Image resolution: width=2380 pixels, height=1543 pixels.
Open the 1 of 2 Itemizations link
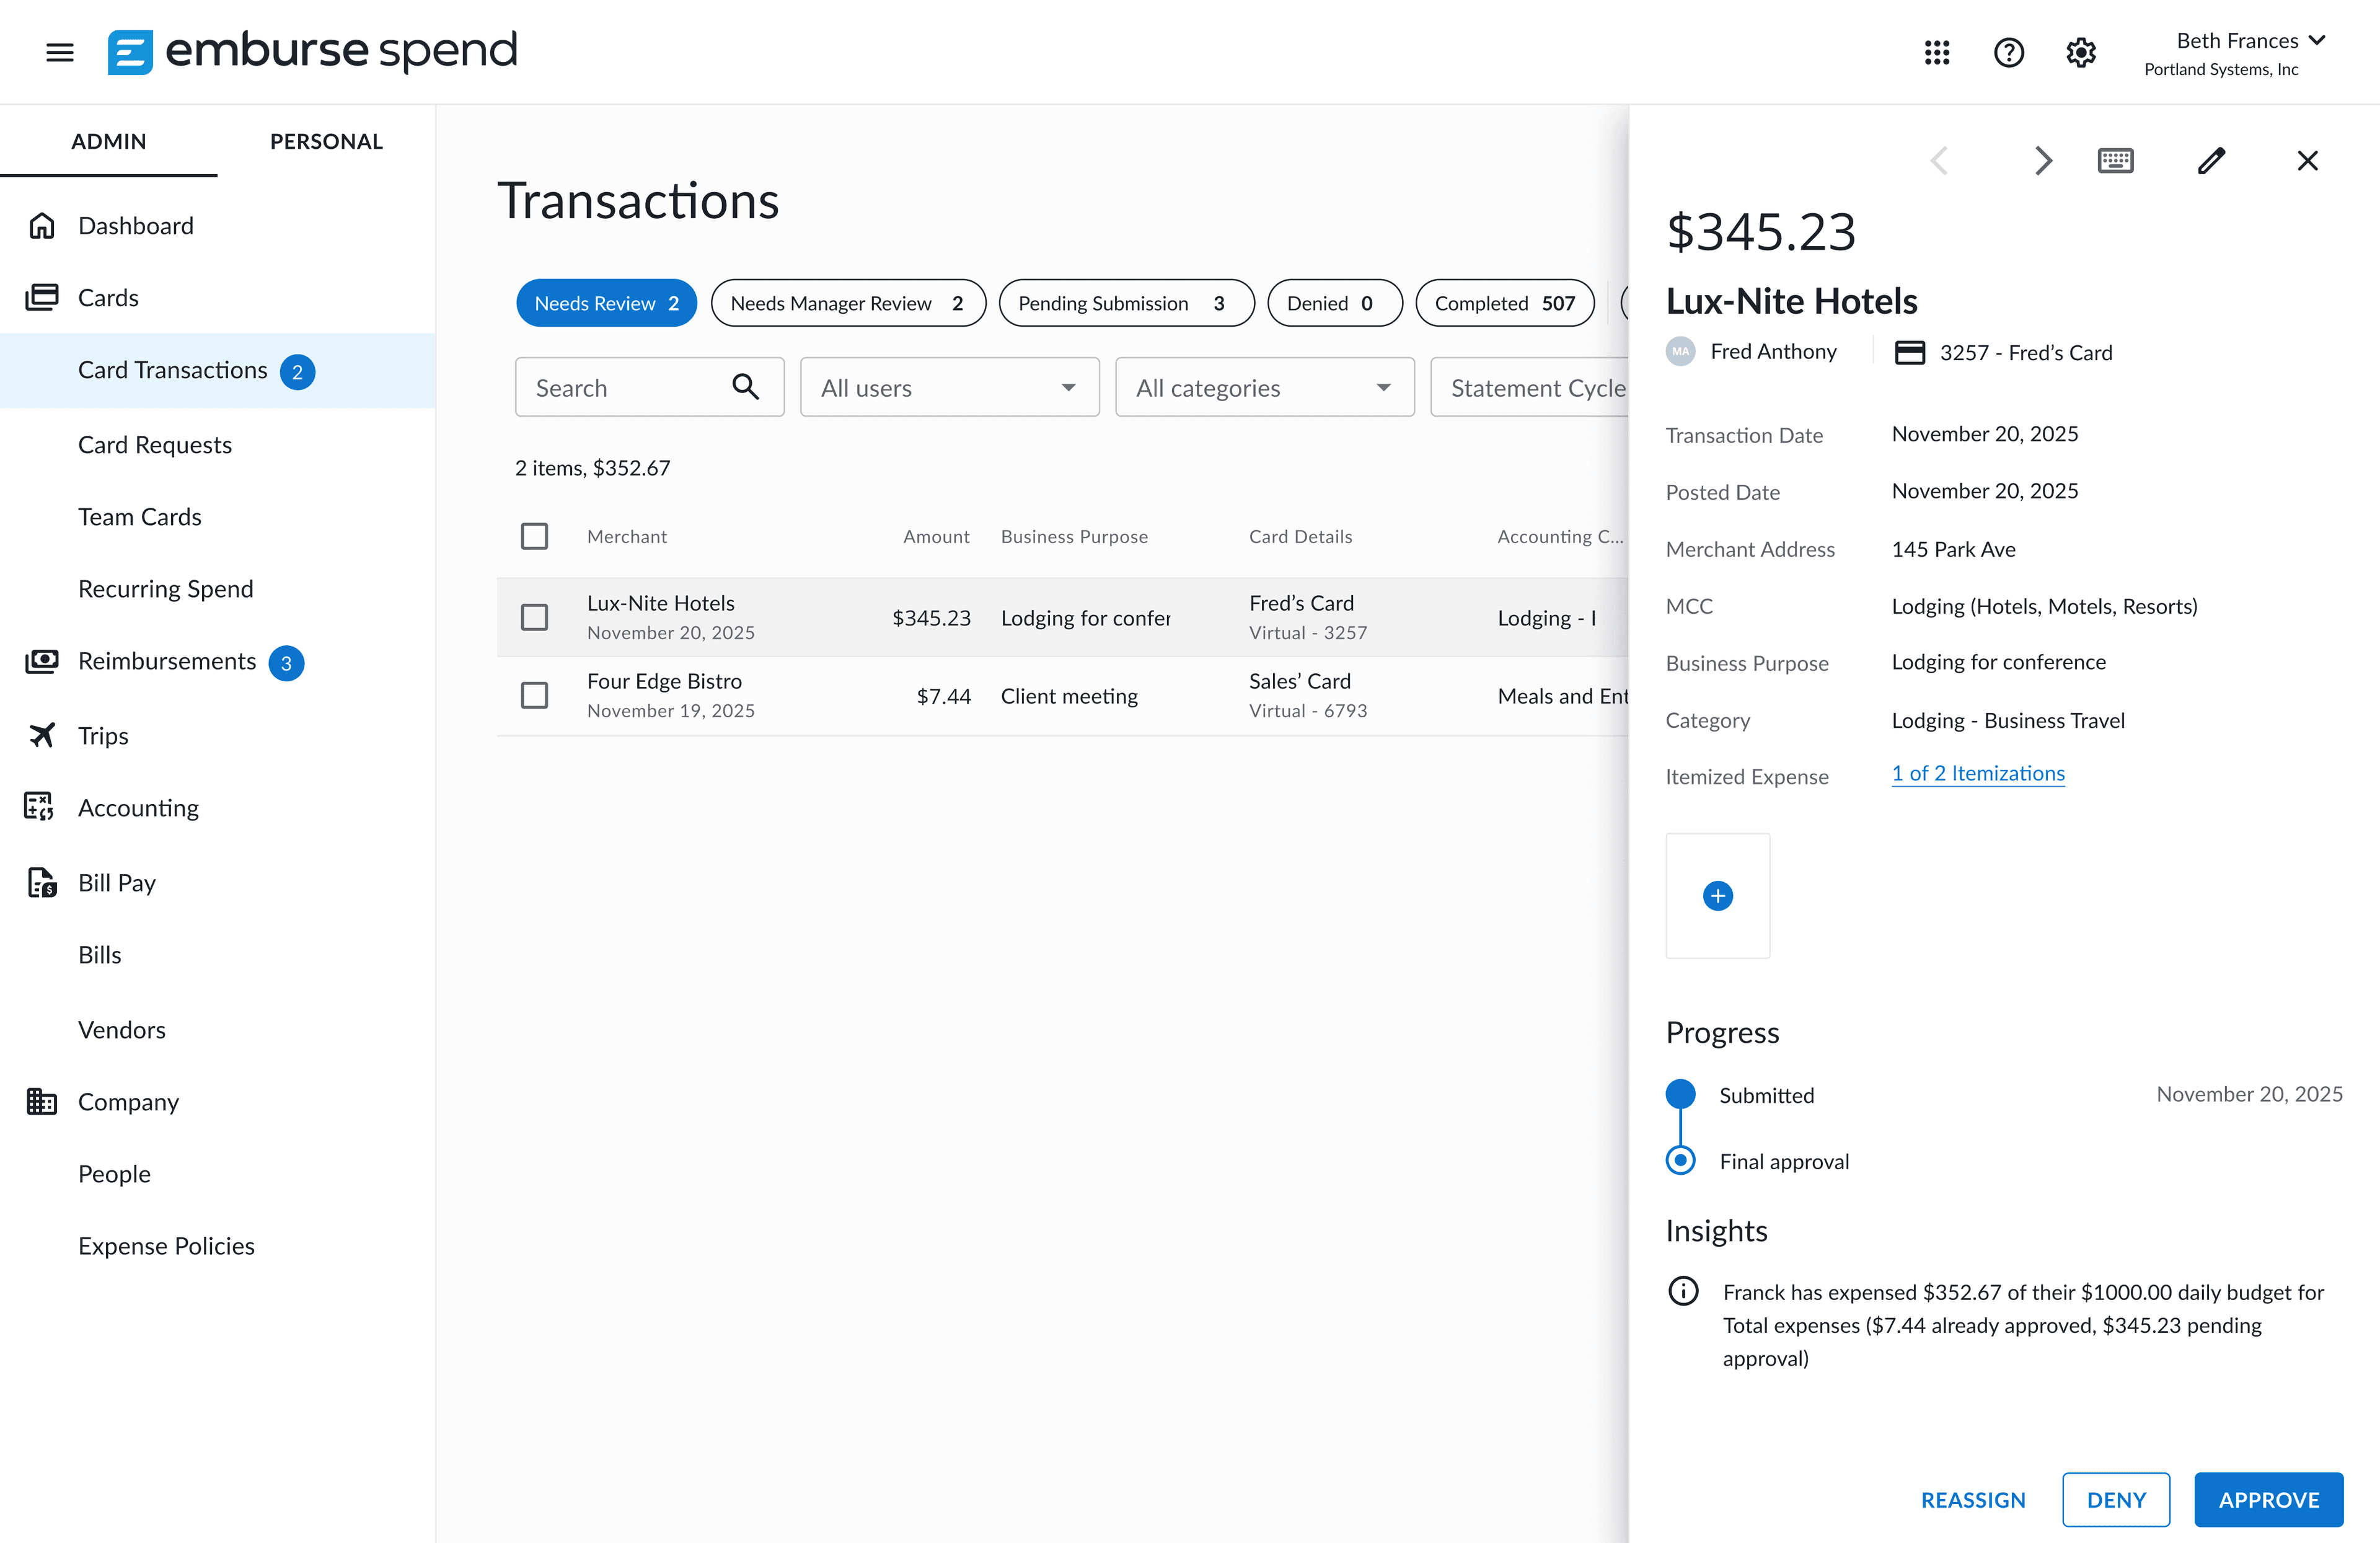coord(1977,774)
